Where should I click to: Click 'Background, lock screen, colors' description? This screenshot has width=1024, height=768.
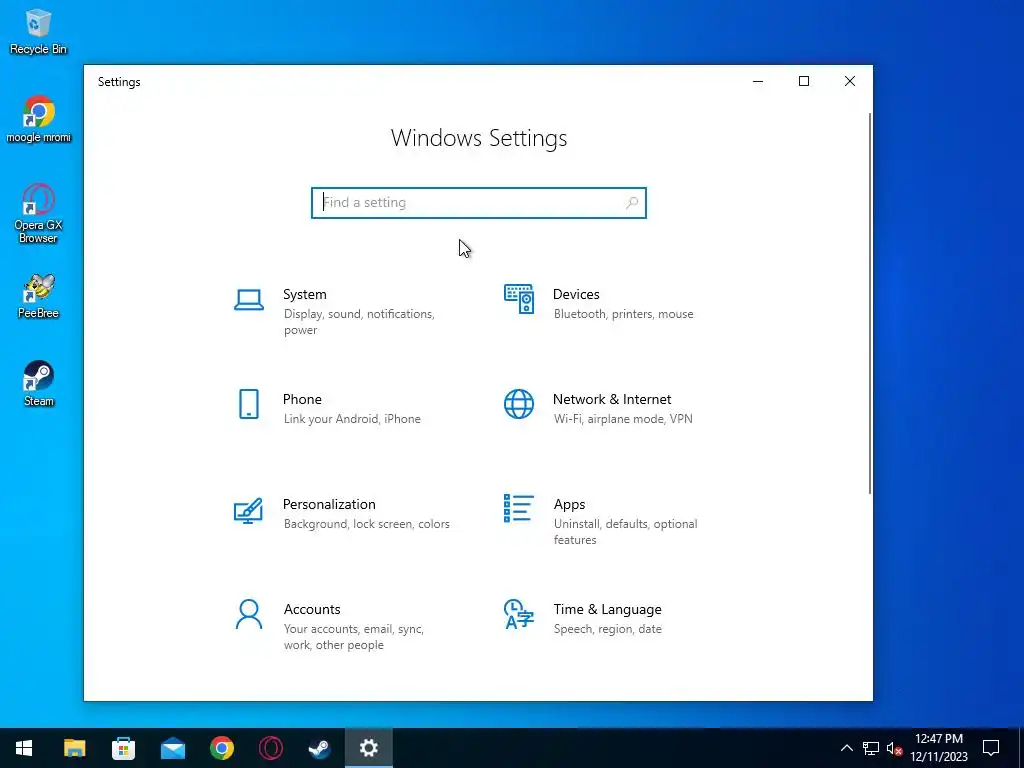pyautogui.click(x=366, y=524)
